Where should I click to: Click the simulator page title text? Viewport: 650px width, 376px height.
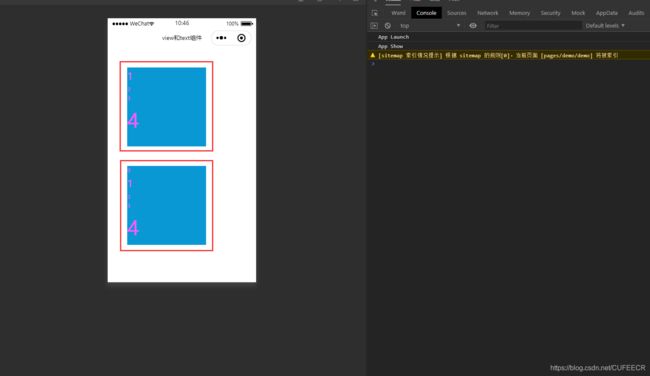click(x=182, y=38)
